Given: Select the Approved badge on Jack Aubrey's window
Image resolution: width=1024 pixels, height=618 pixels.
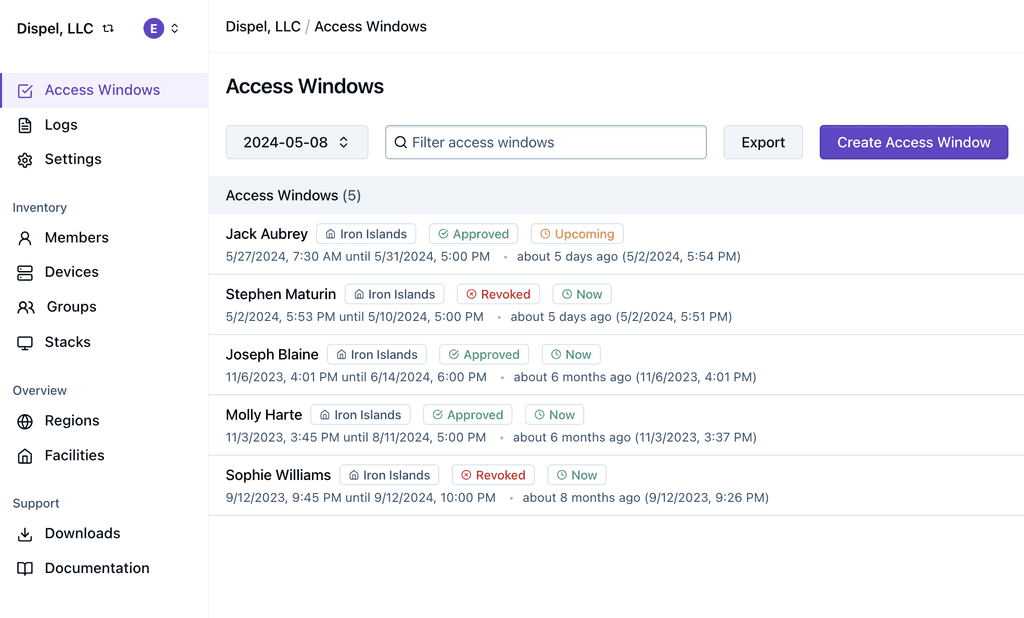Looking at the screenshot, I should [x=473, y=233].
